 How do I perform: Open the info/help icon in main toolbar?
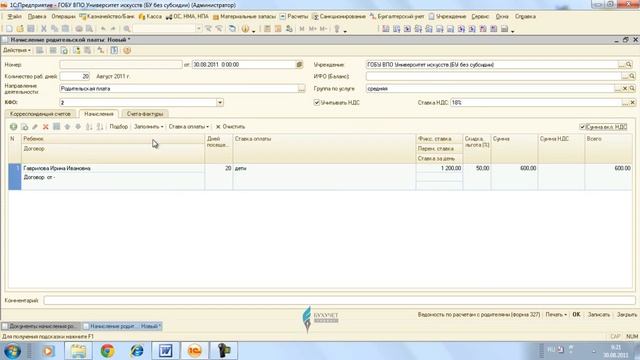(x=245, y=29)
